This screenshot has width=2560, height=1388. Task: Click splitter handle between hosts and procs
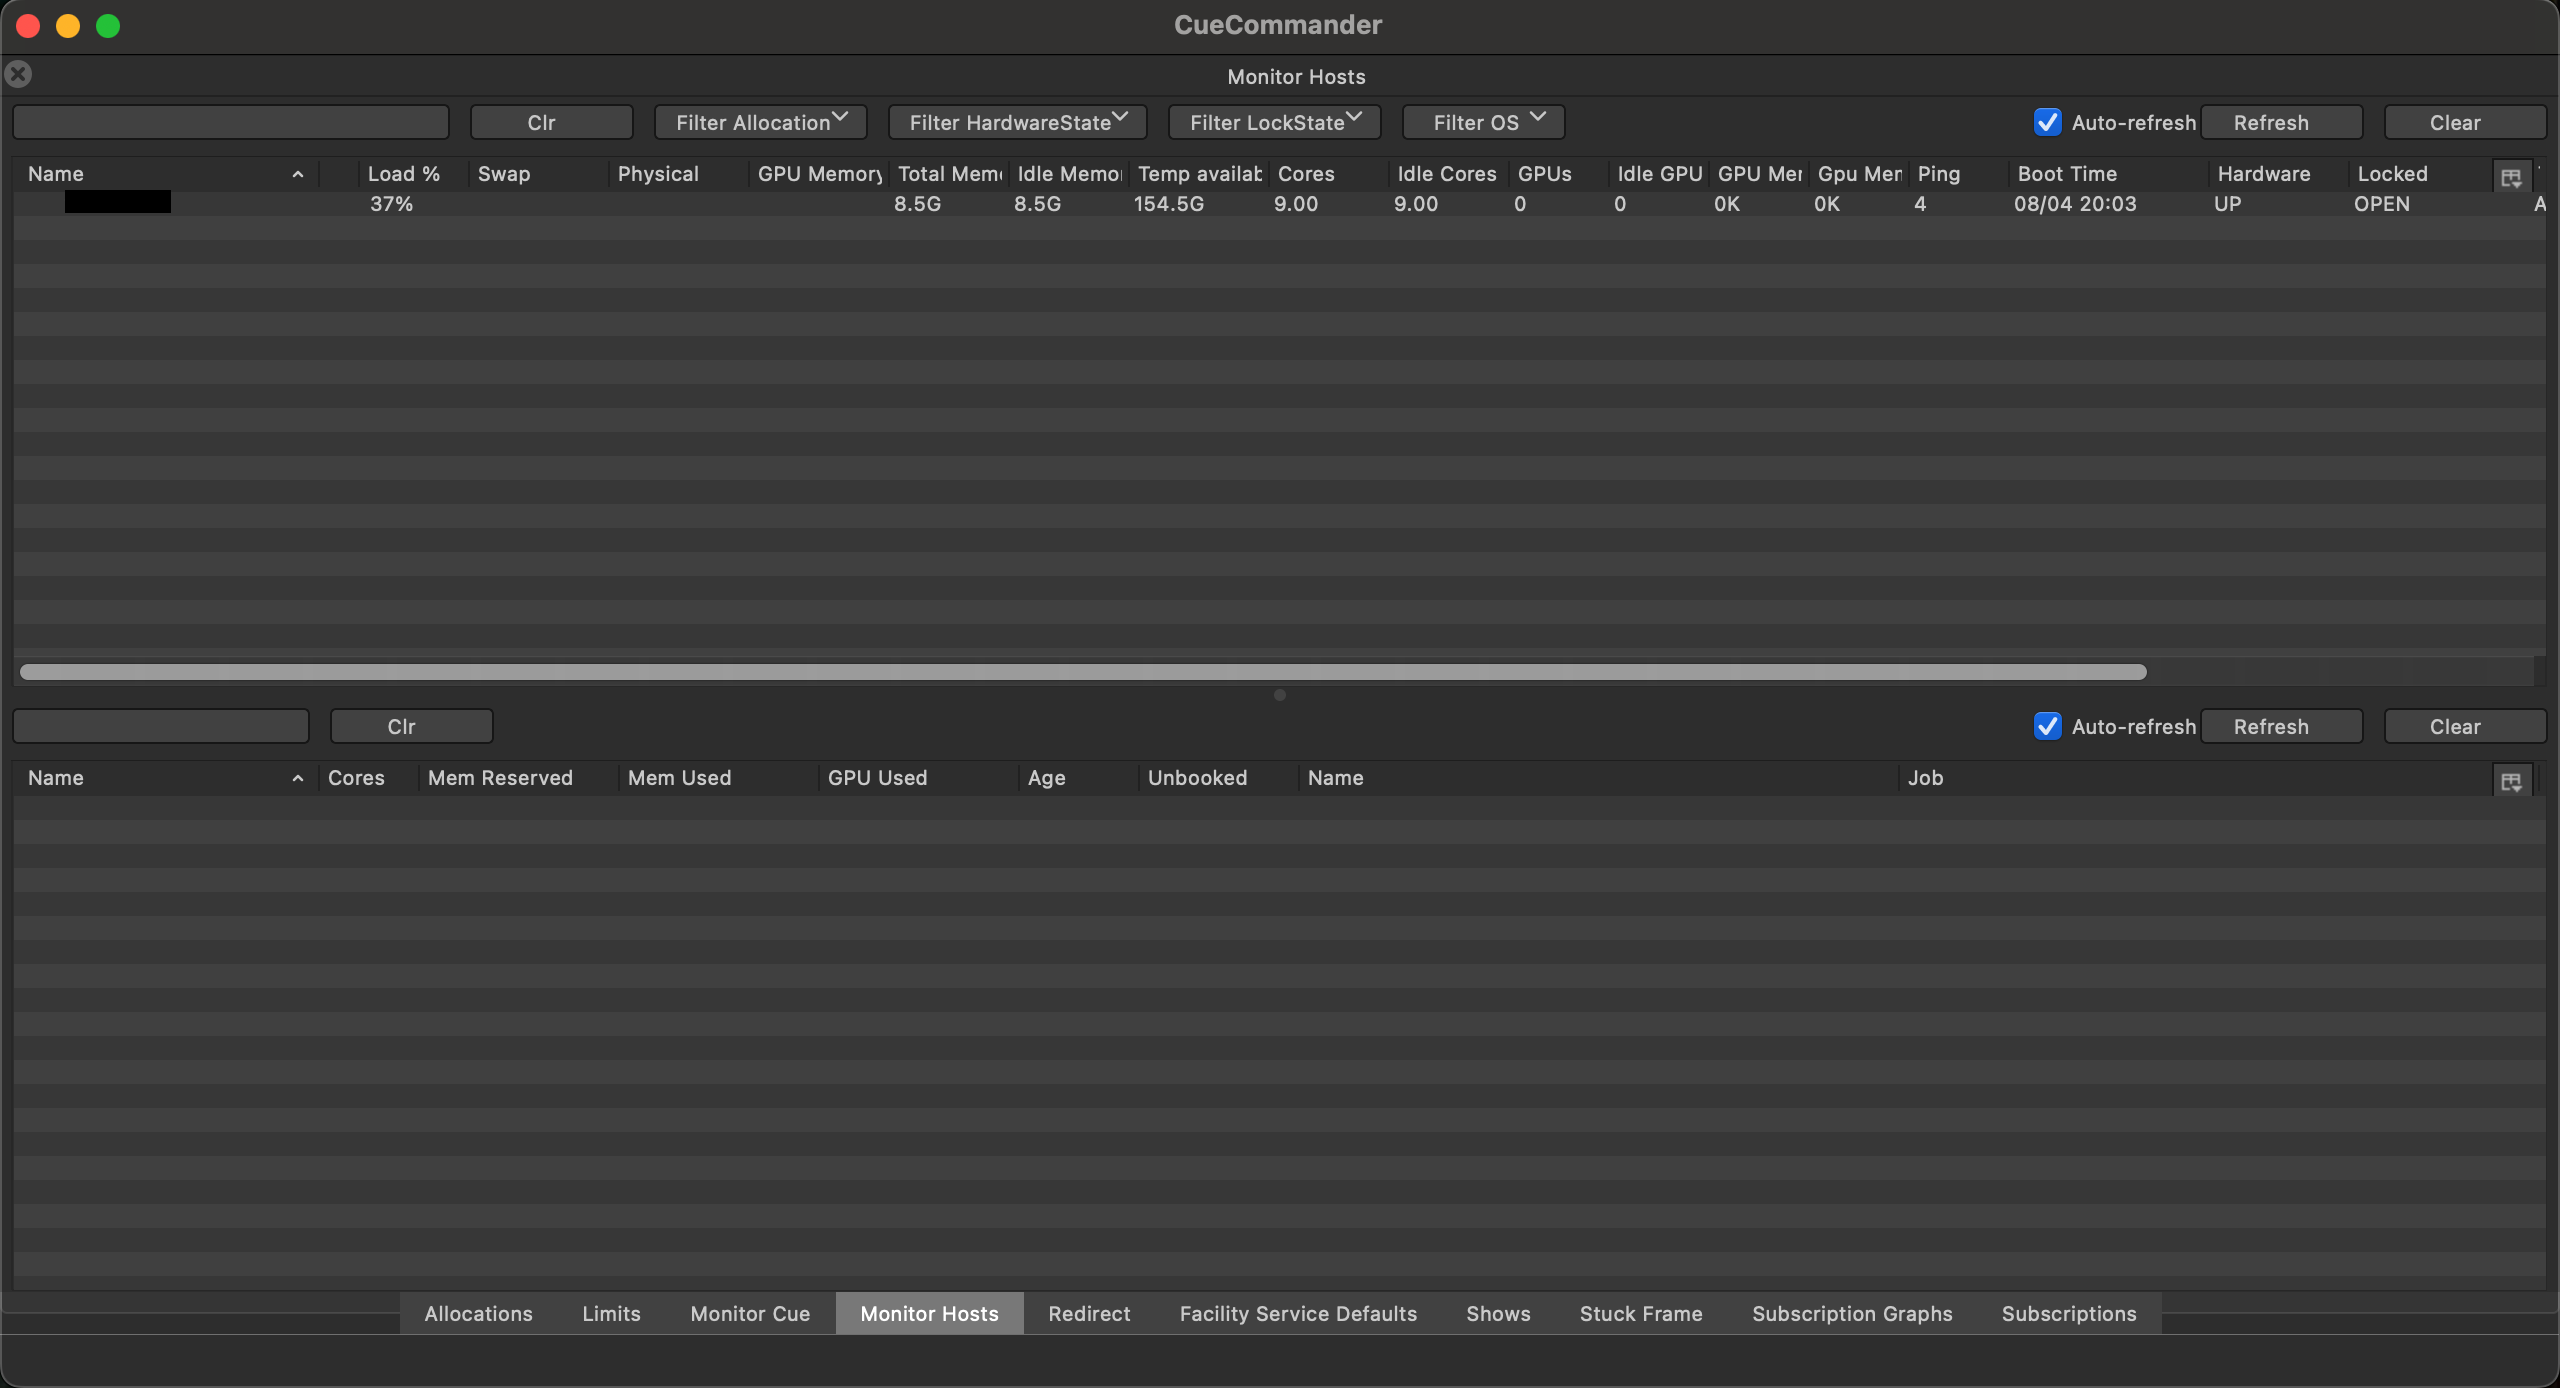point(1280,695)
